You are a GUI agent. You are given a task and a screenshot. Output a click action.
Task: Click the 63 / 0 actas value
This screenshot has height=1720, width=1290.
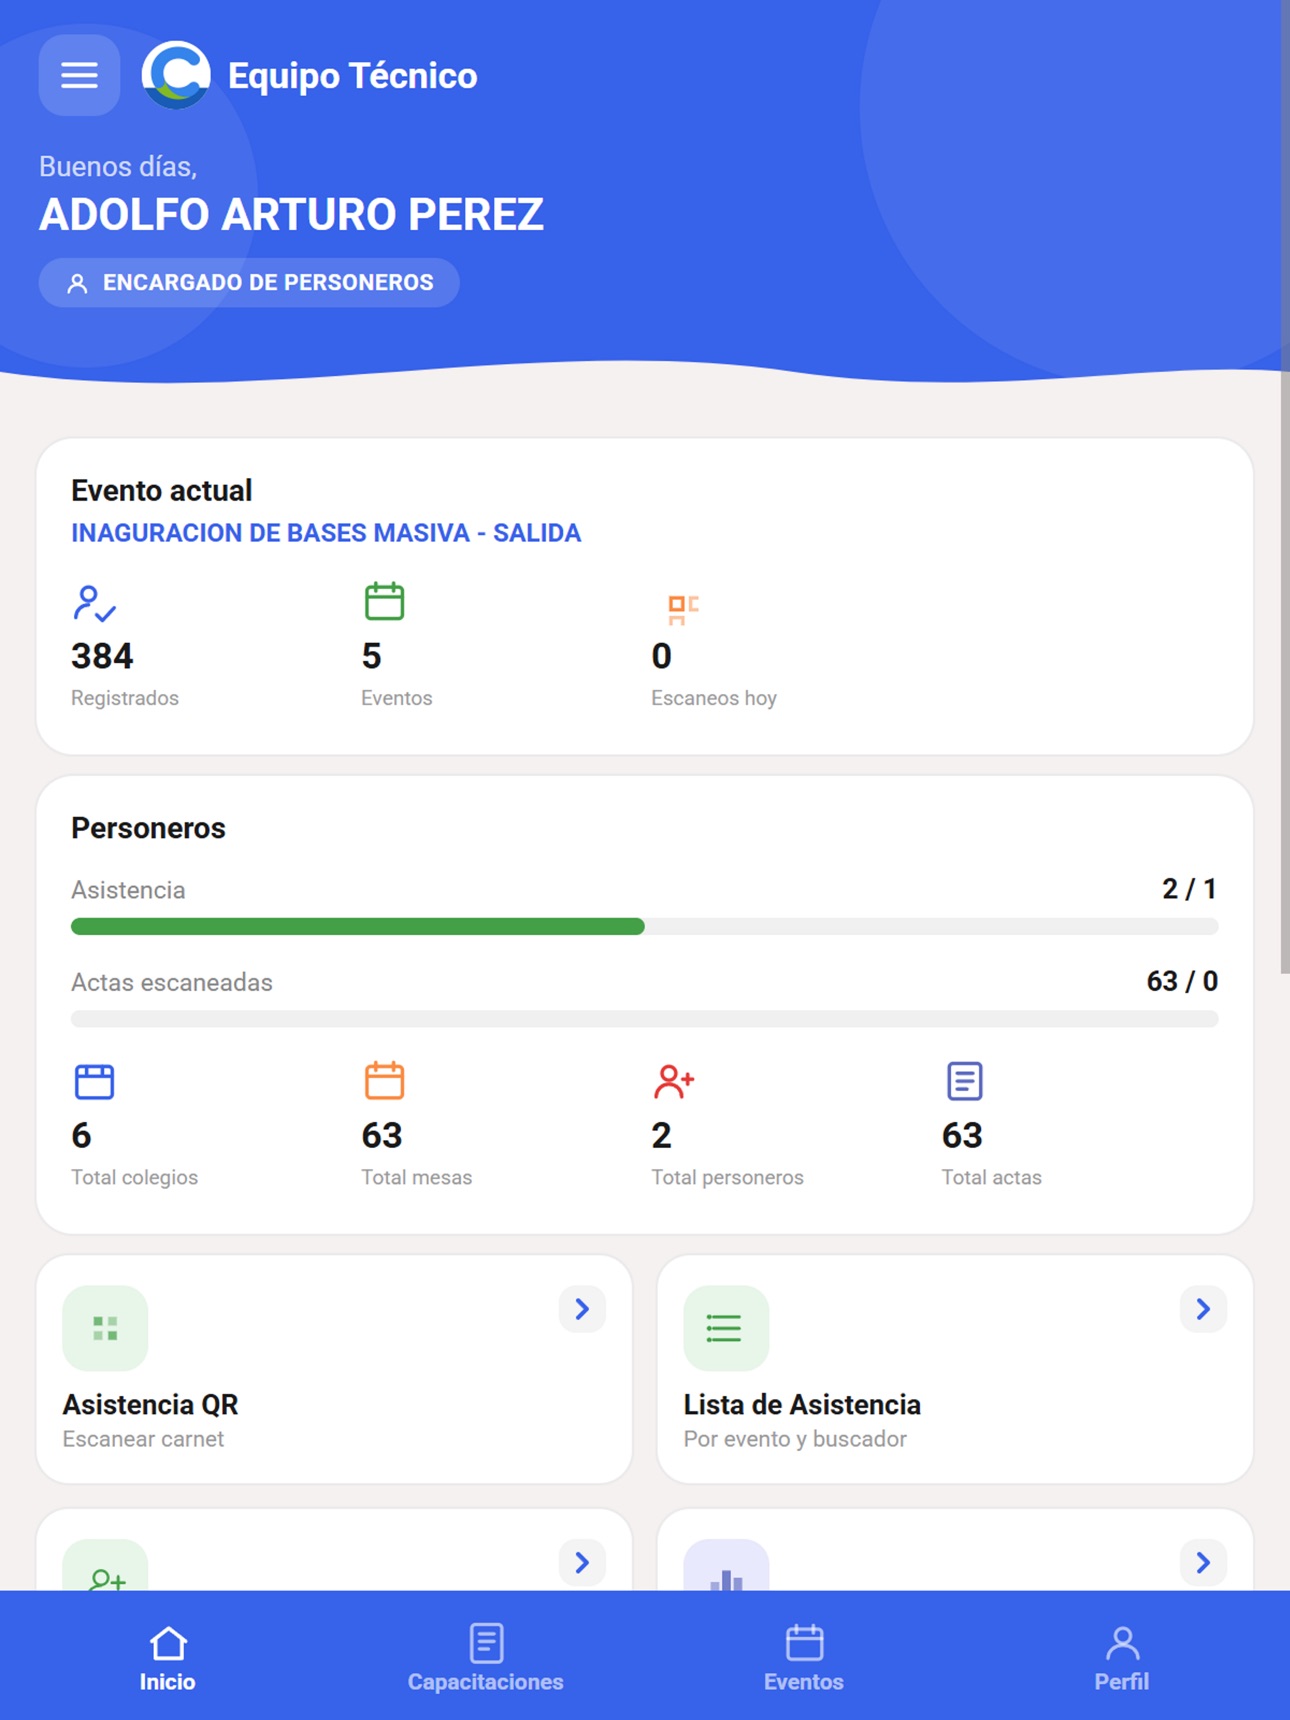click(x=1182, y=981)
